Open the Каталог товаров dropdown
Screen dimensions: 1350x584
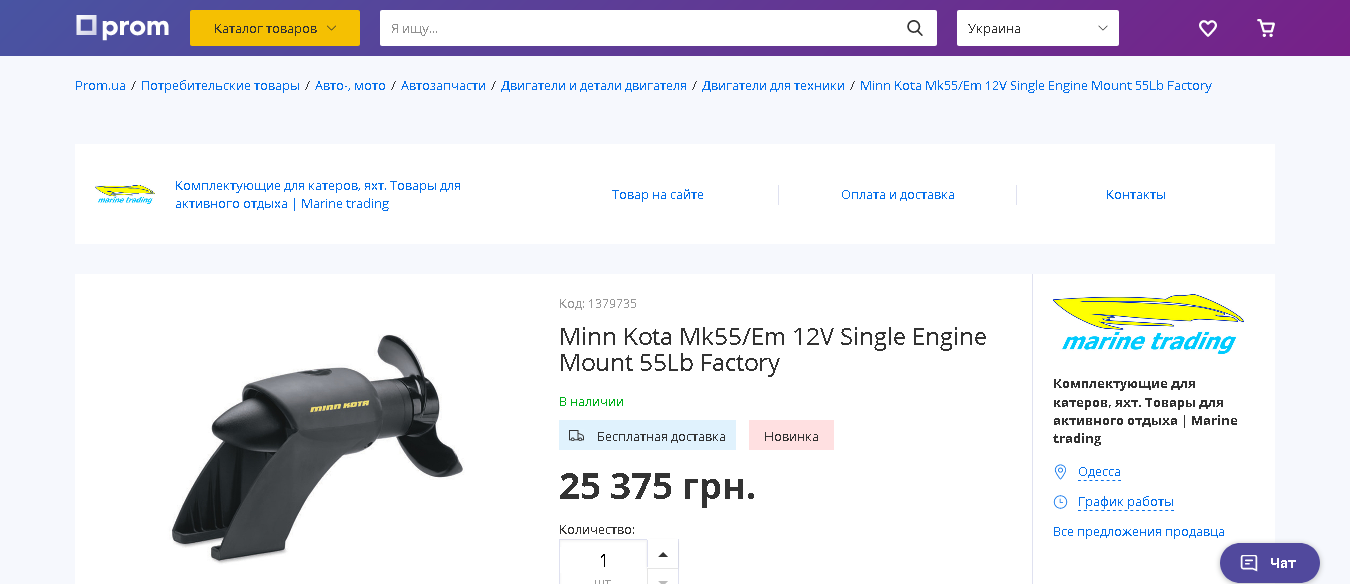pyautogui.click(x=275, y=28)
